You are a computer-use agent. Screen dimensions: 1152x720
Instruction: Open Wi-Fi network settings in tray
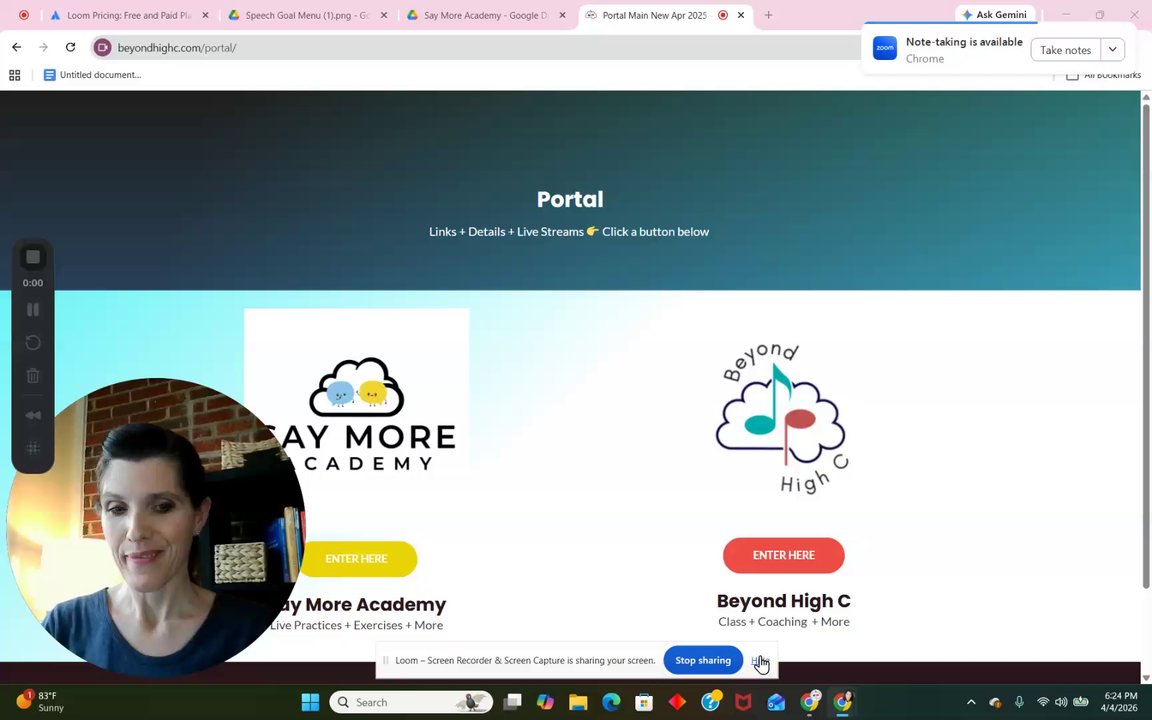click(1043, 702)
